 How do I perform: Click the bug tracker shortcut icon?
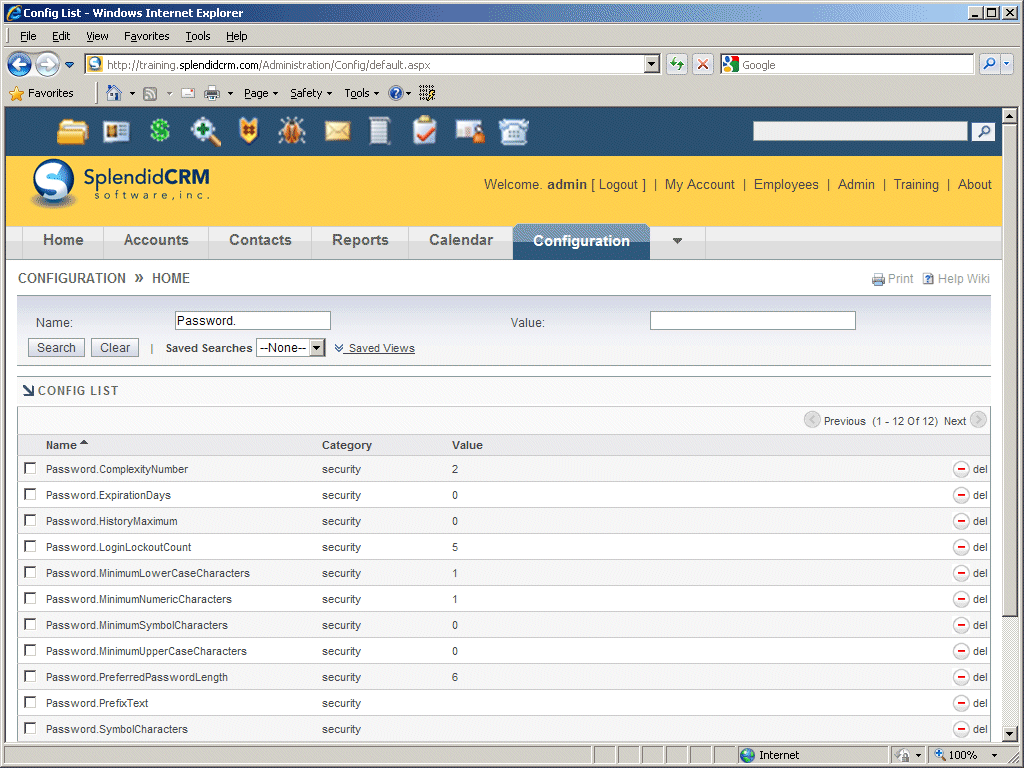292,131
